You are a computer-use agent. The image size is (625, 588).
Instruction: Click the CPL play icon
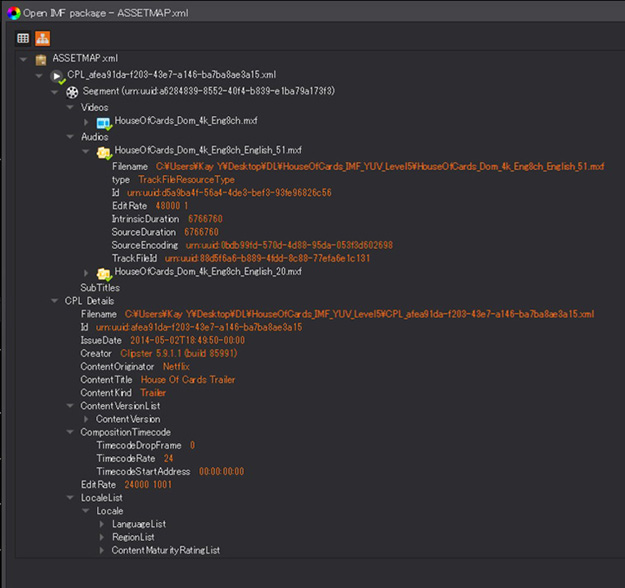(x=57, y=75)
